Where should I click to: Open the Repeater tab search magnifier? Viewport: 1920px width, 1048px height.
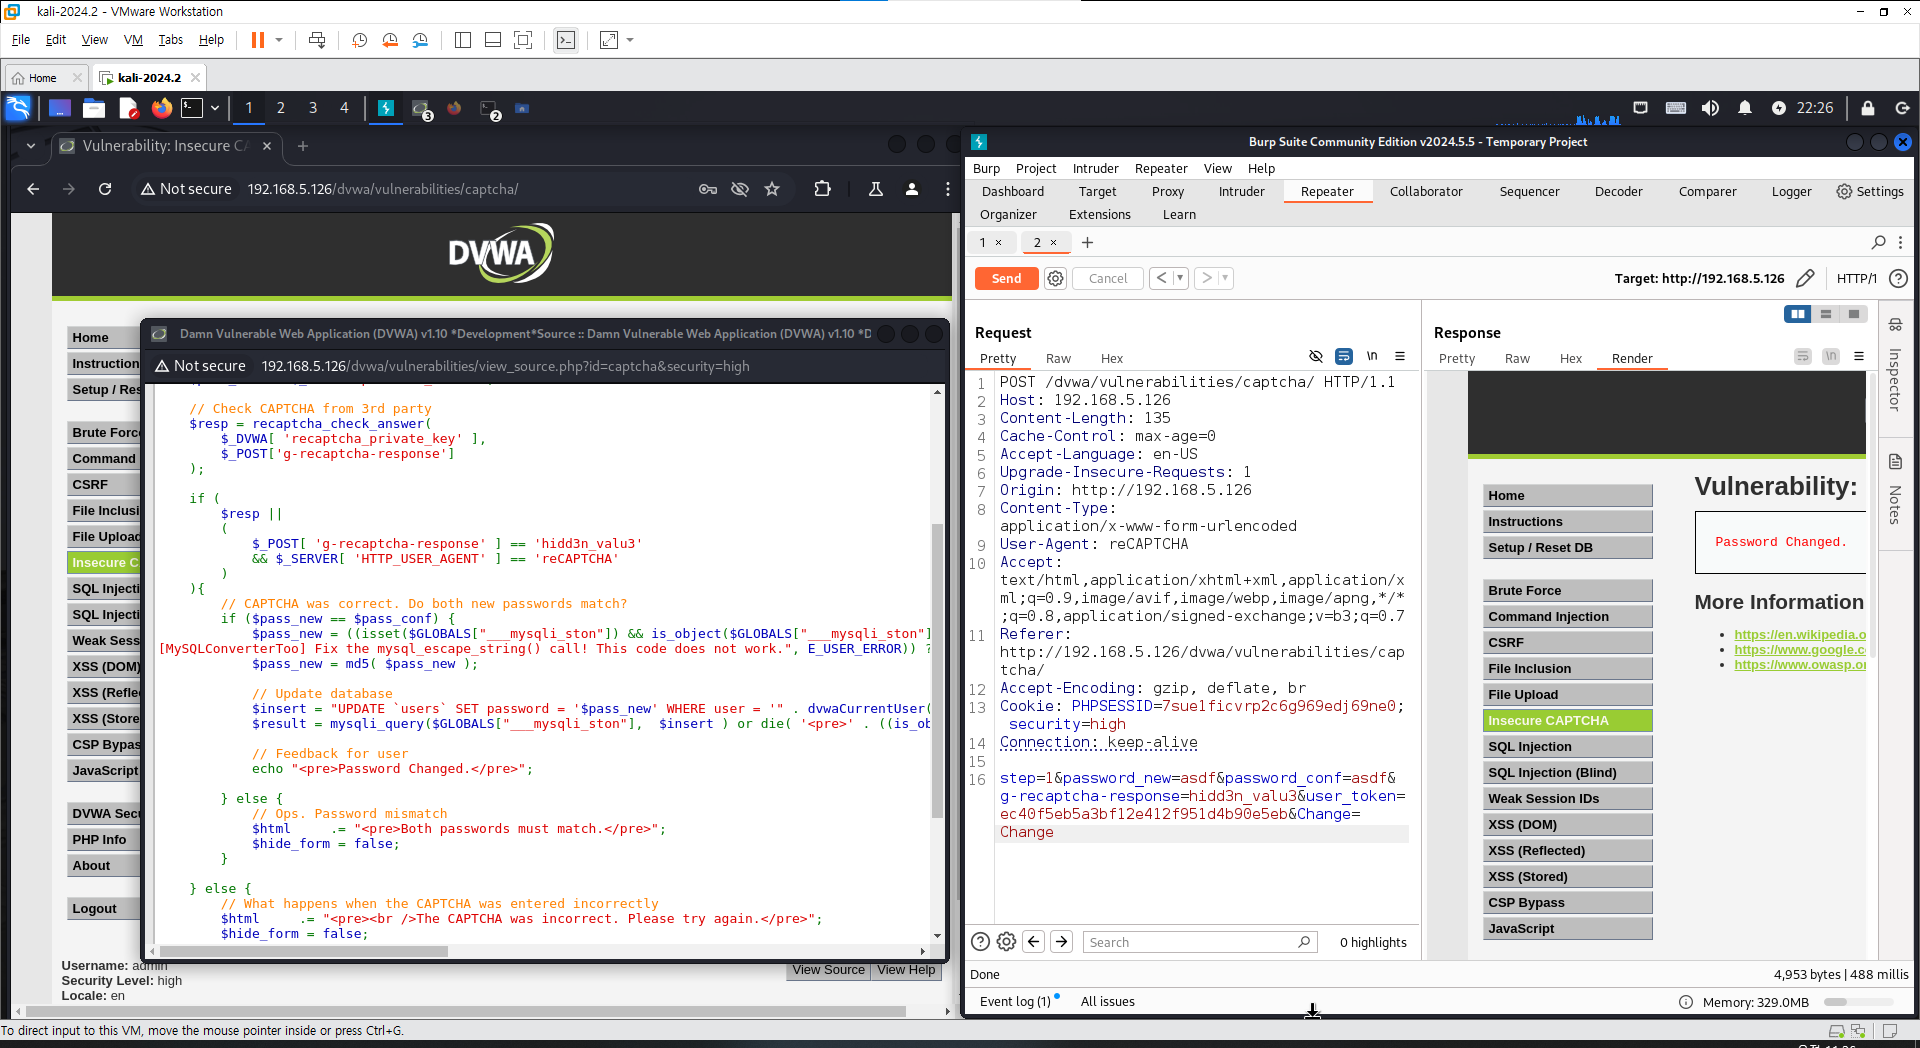point(1878,242)
